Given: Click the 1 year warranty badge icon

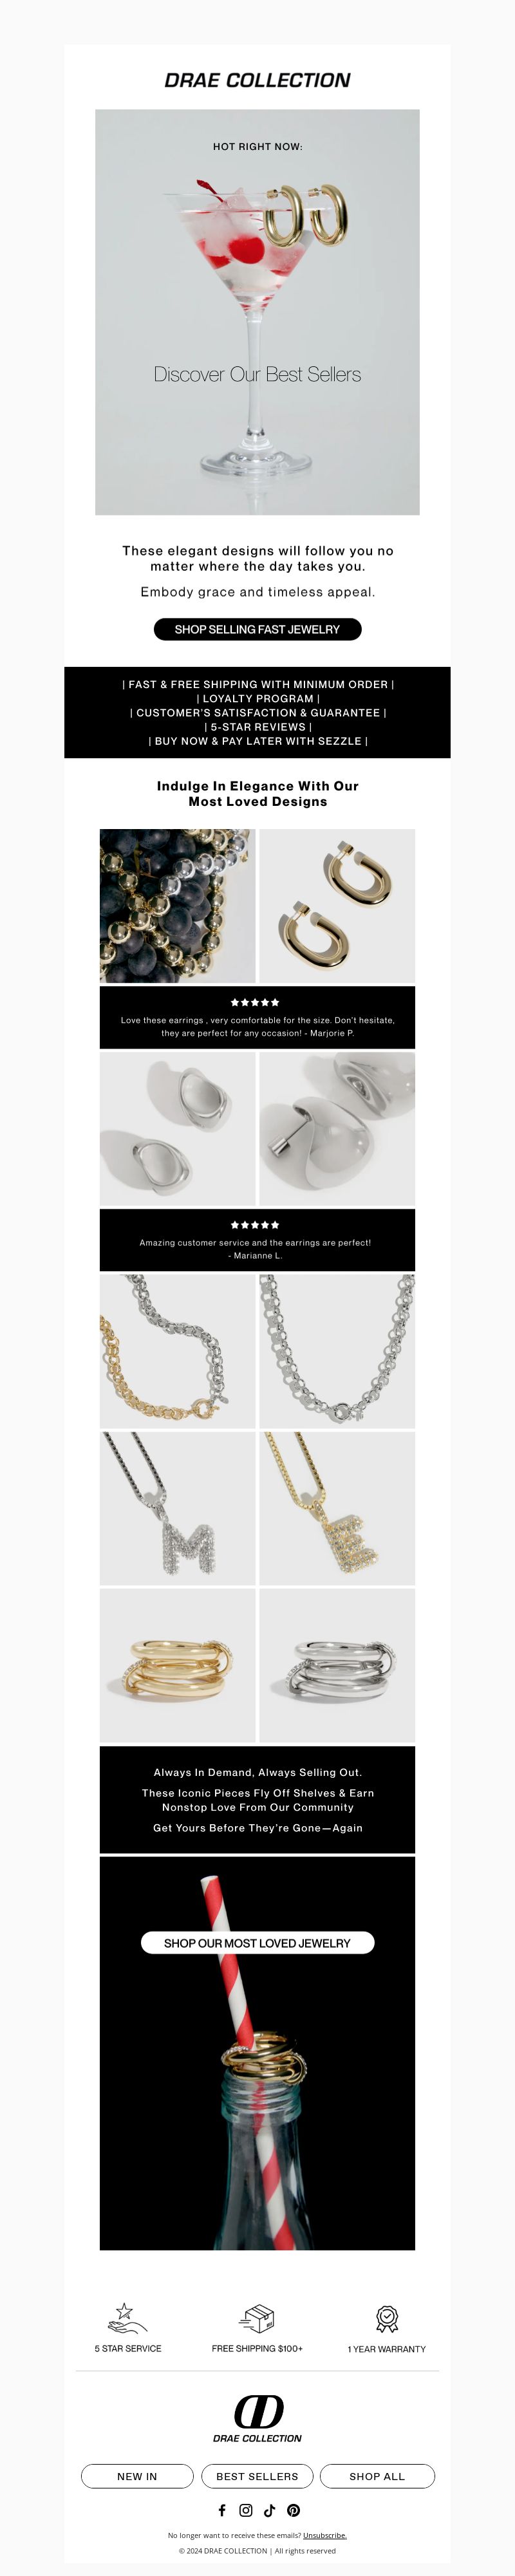Looking at the screenshot, I should tap(387, 2318).
